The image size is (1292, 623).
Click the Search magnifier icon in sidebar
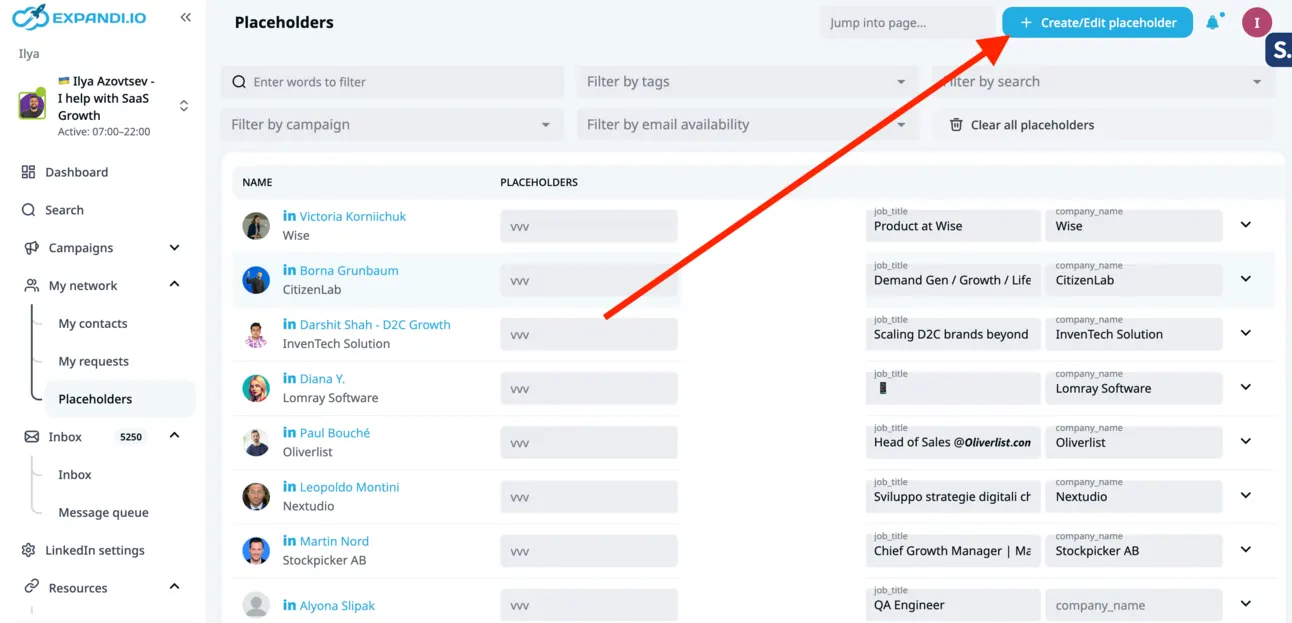[x=28, y=210]
